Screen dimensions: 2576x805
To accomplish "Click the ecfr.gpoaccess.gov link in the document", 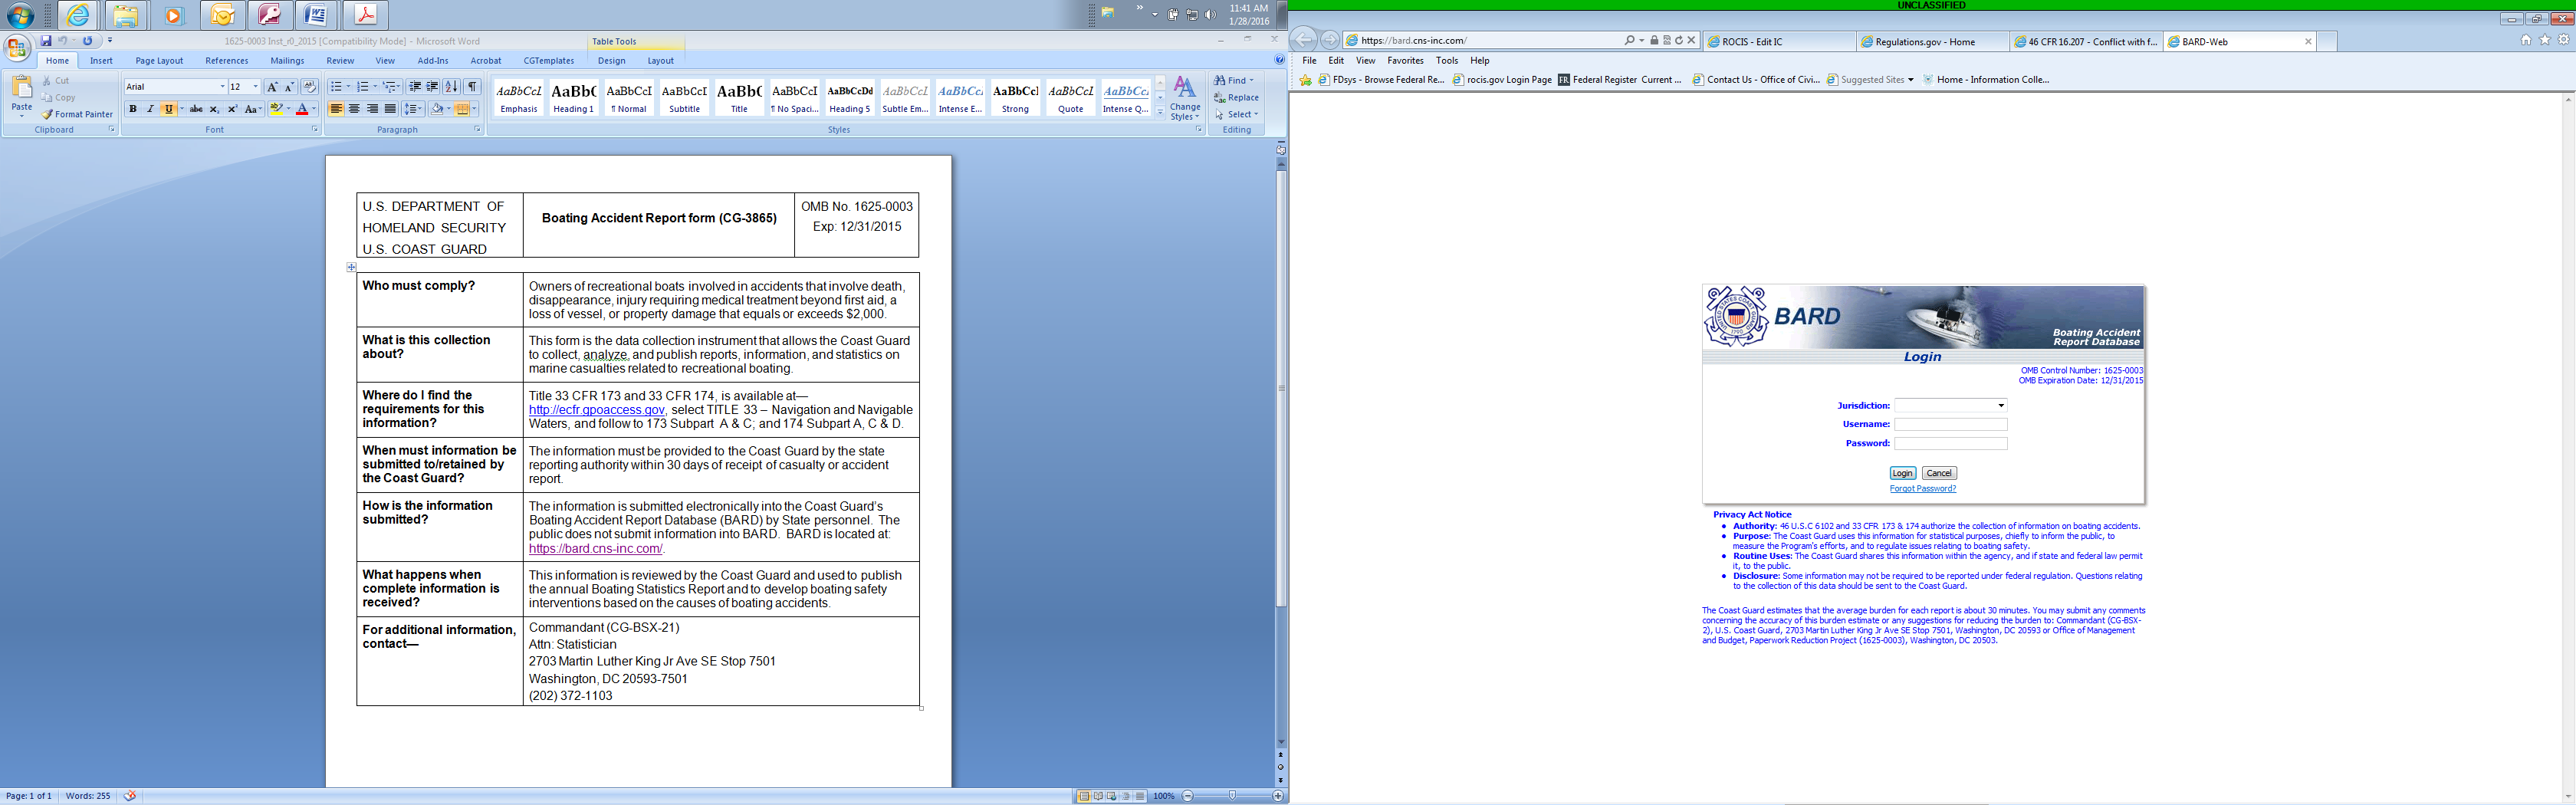I will tap(596, 410).
